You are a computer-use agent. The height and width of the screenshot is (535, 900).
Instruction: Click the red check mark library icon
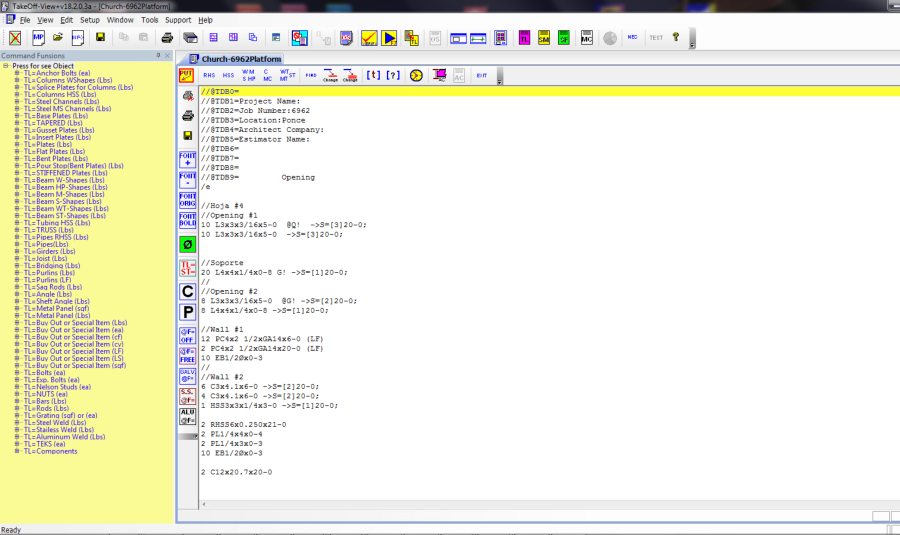point(368,38)
